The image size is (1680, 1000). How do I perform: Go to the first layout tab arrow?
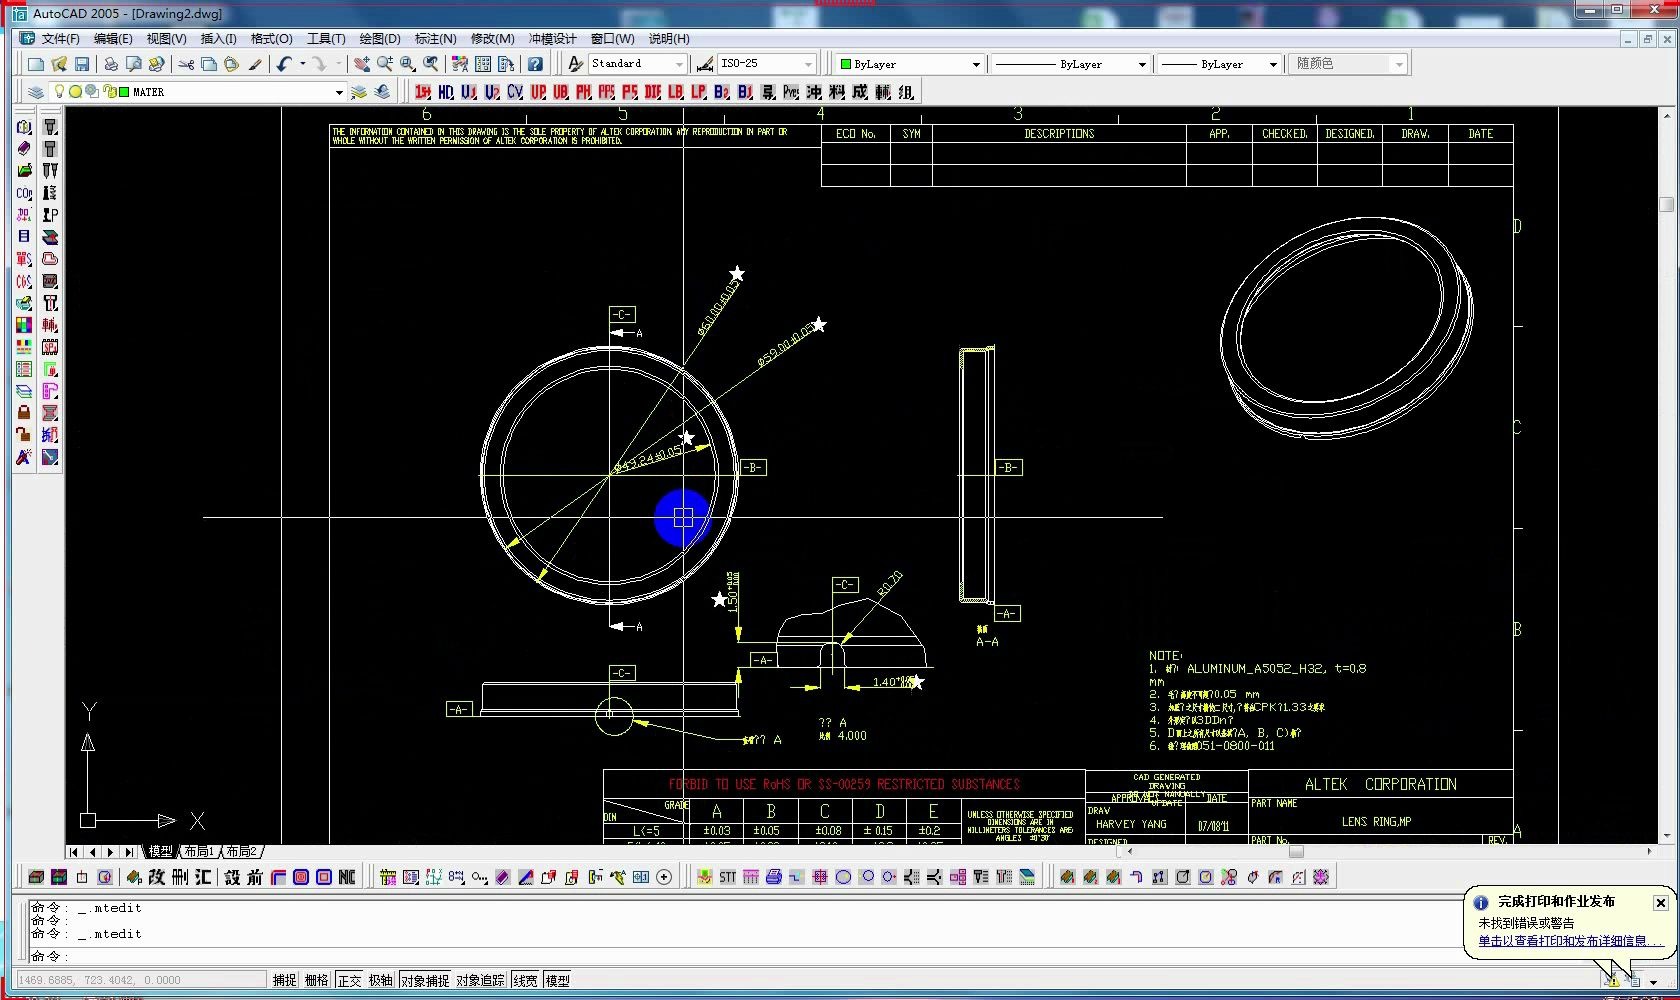tap(74, 852)
